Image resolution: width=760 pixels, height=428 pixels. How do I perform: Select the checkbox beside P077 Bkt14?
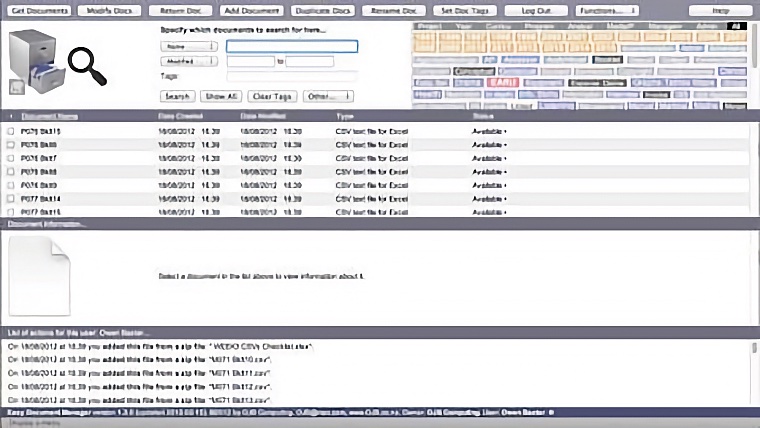click(11, 198)
